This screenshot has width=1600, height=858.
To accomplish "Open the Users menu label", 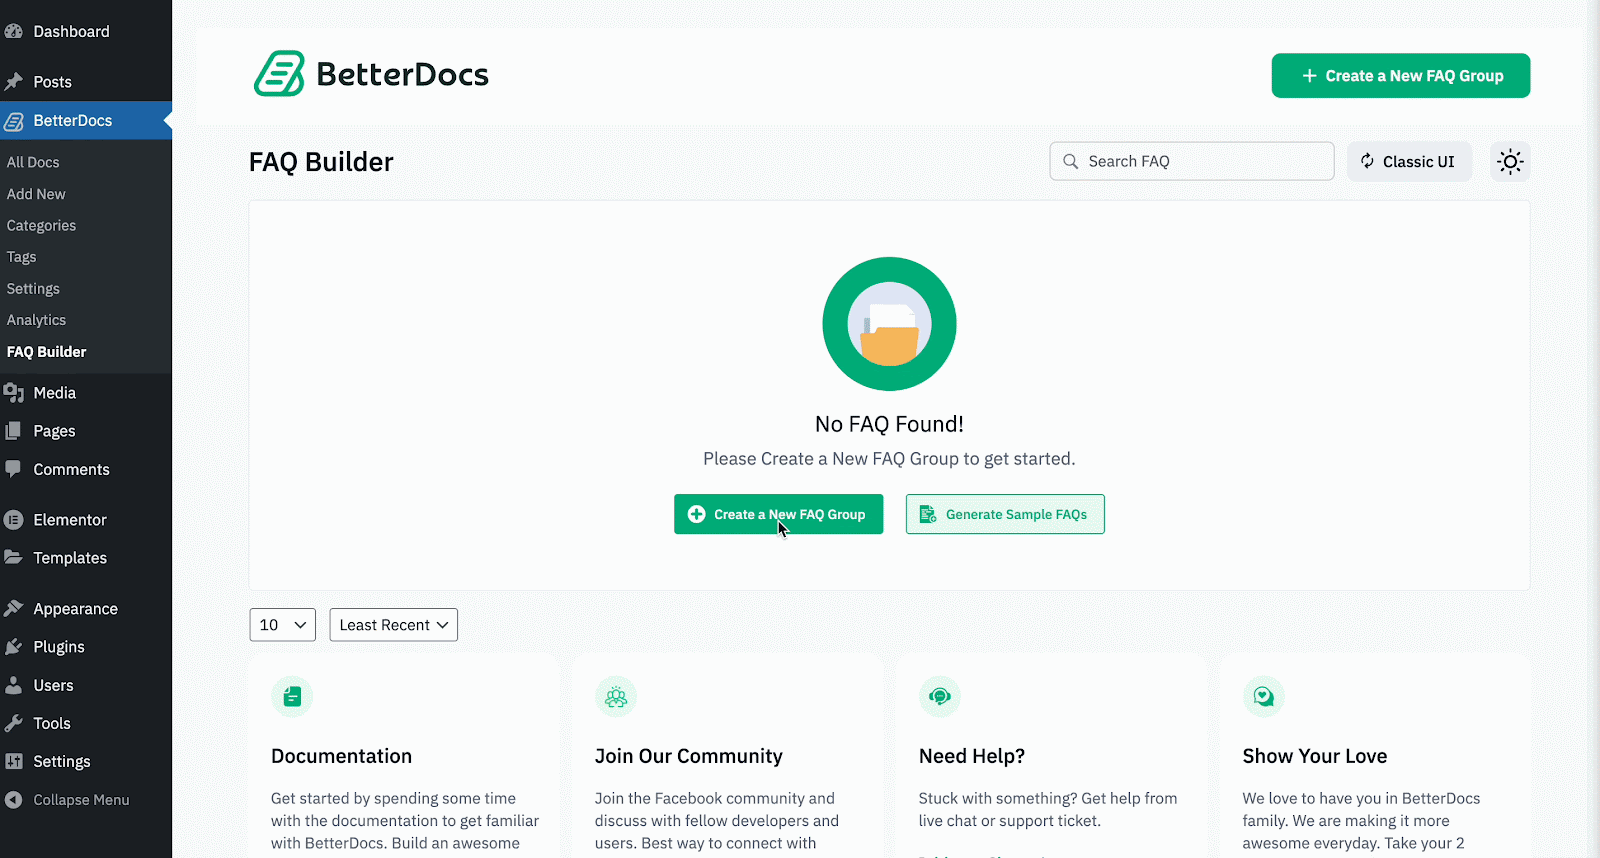I will (x=54, y=685).
